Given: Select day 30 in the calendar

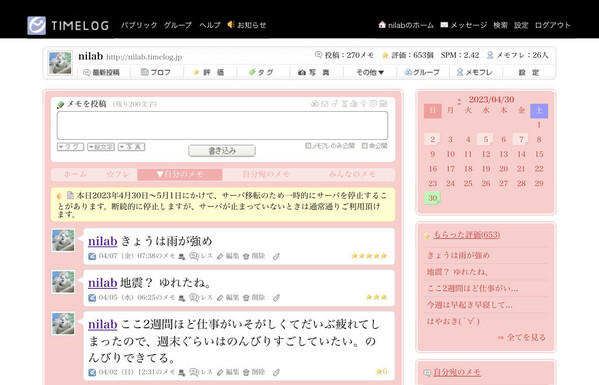Looking at the screenshot, I should (x=432, y=198).
